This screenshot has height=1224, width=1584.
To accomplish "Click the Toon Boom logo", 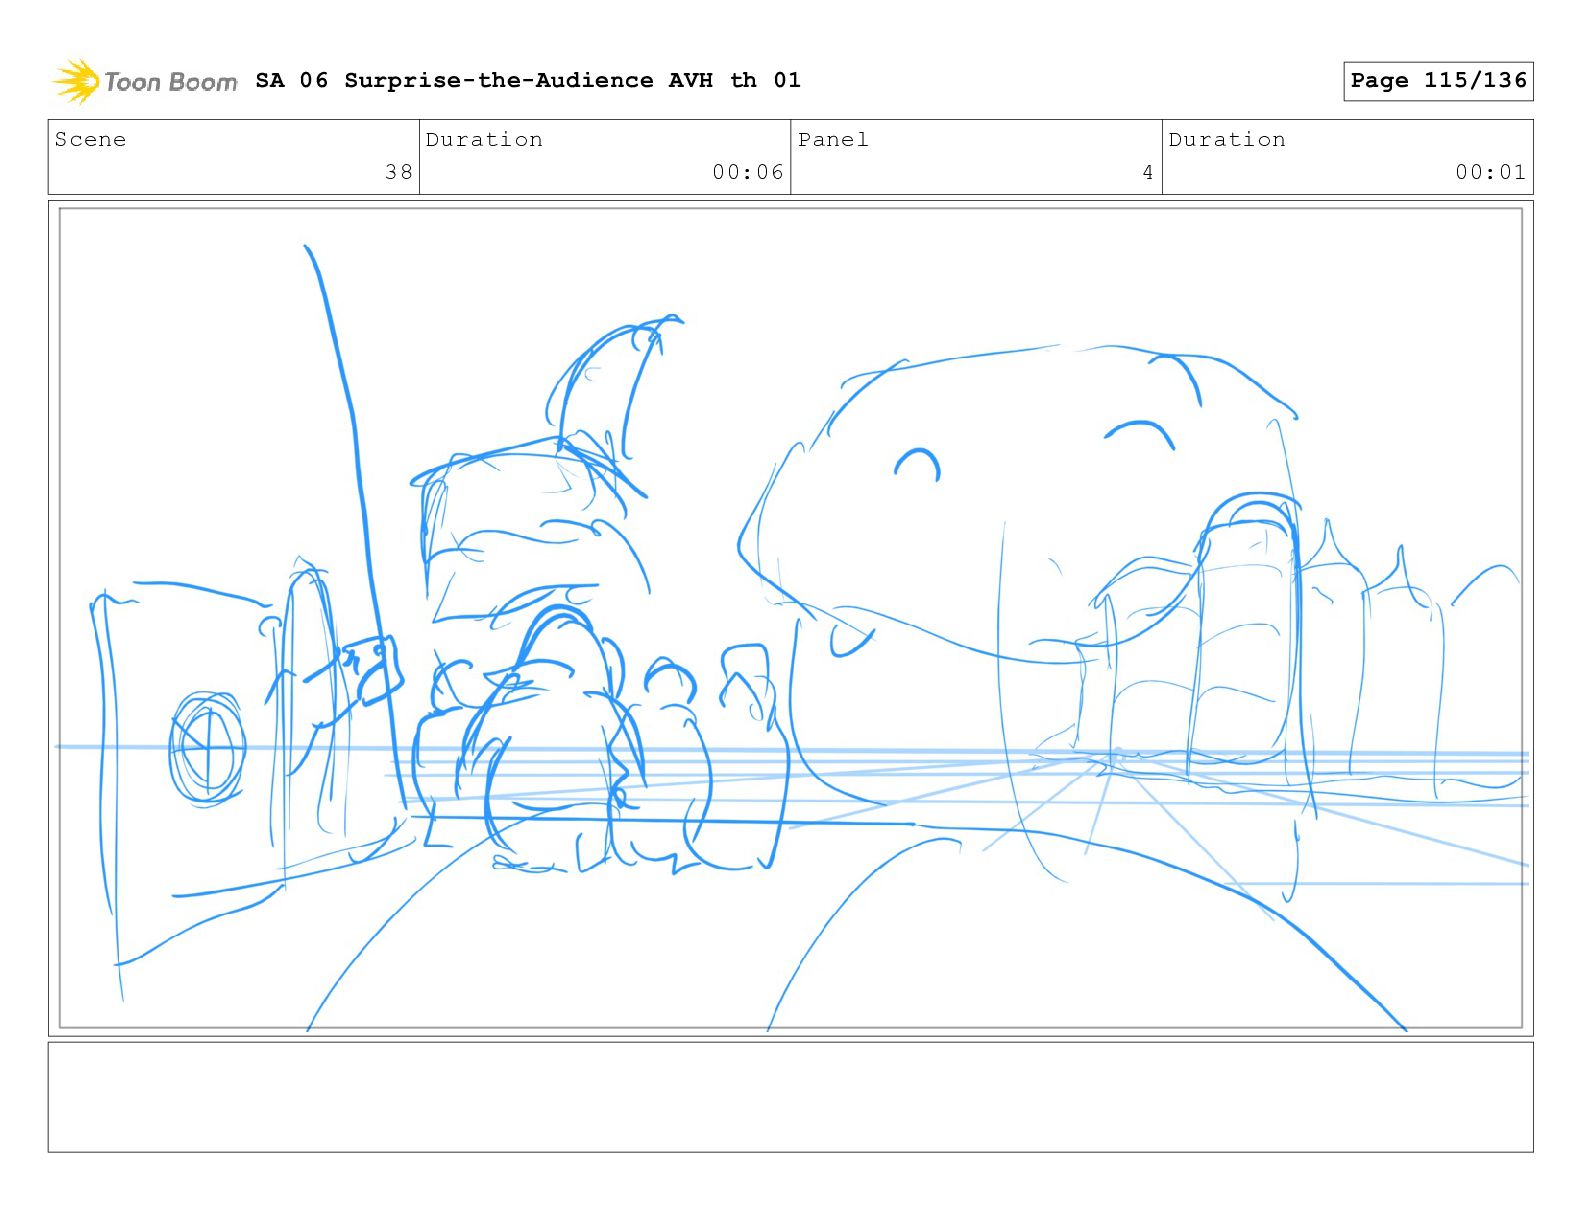I will (145, 81).
